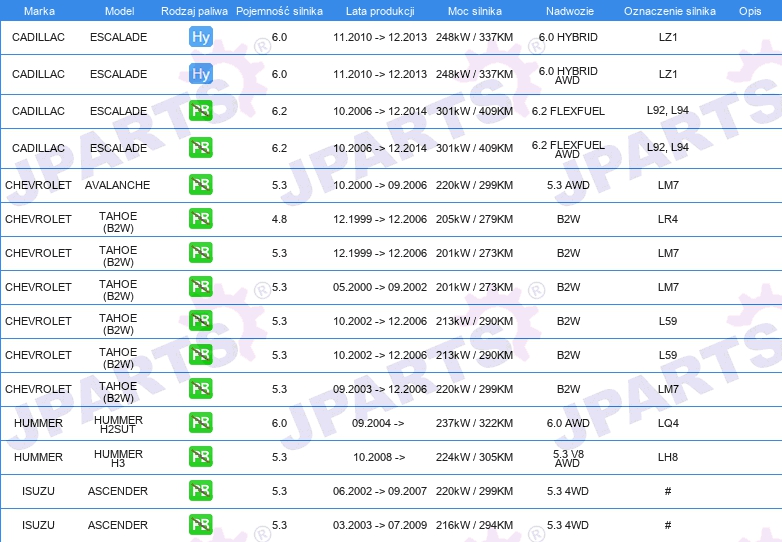Click the production date 10.2000 -> 09.2006
The height and width of the screenshot is (542, 782).
coord(380,185)
